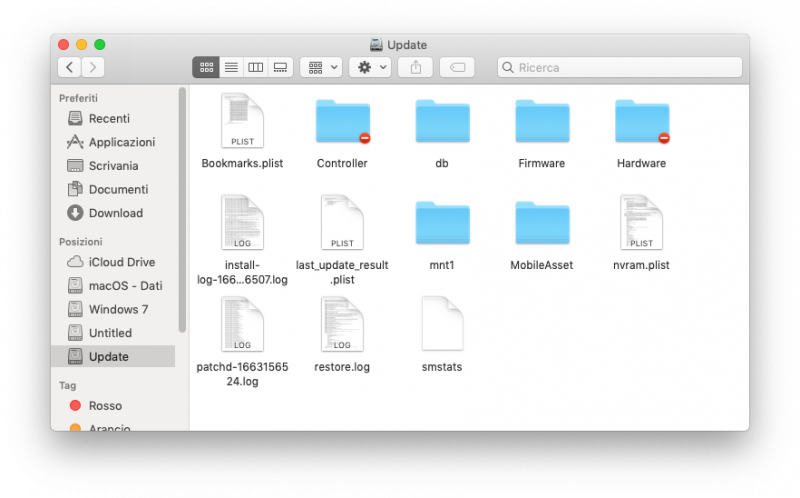
Task: Select the MobileAsset folder icon
Action: point(542,223)
